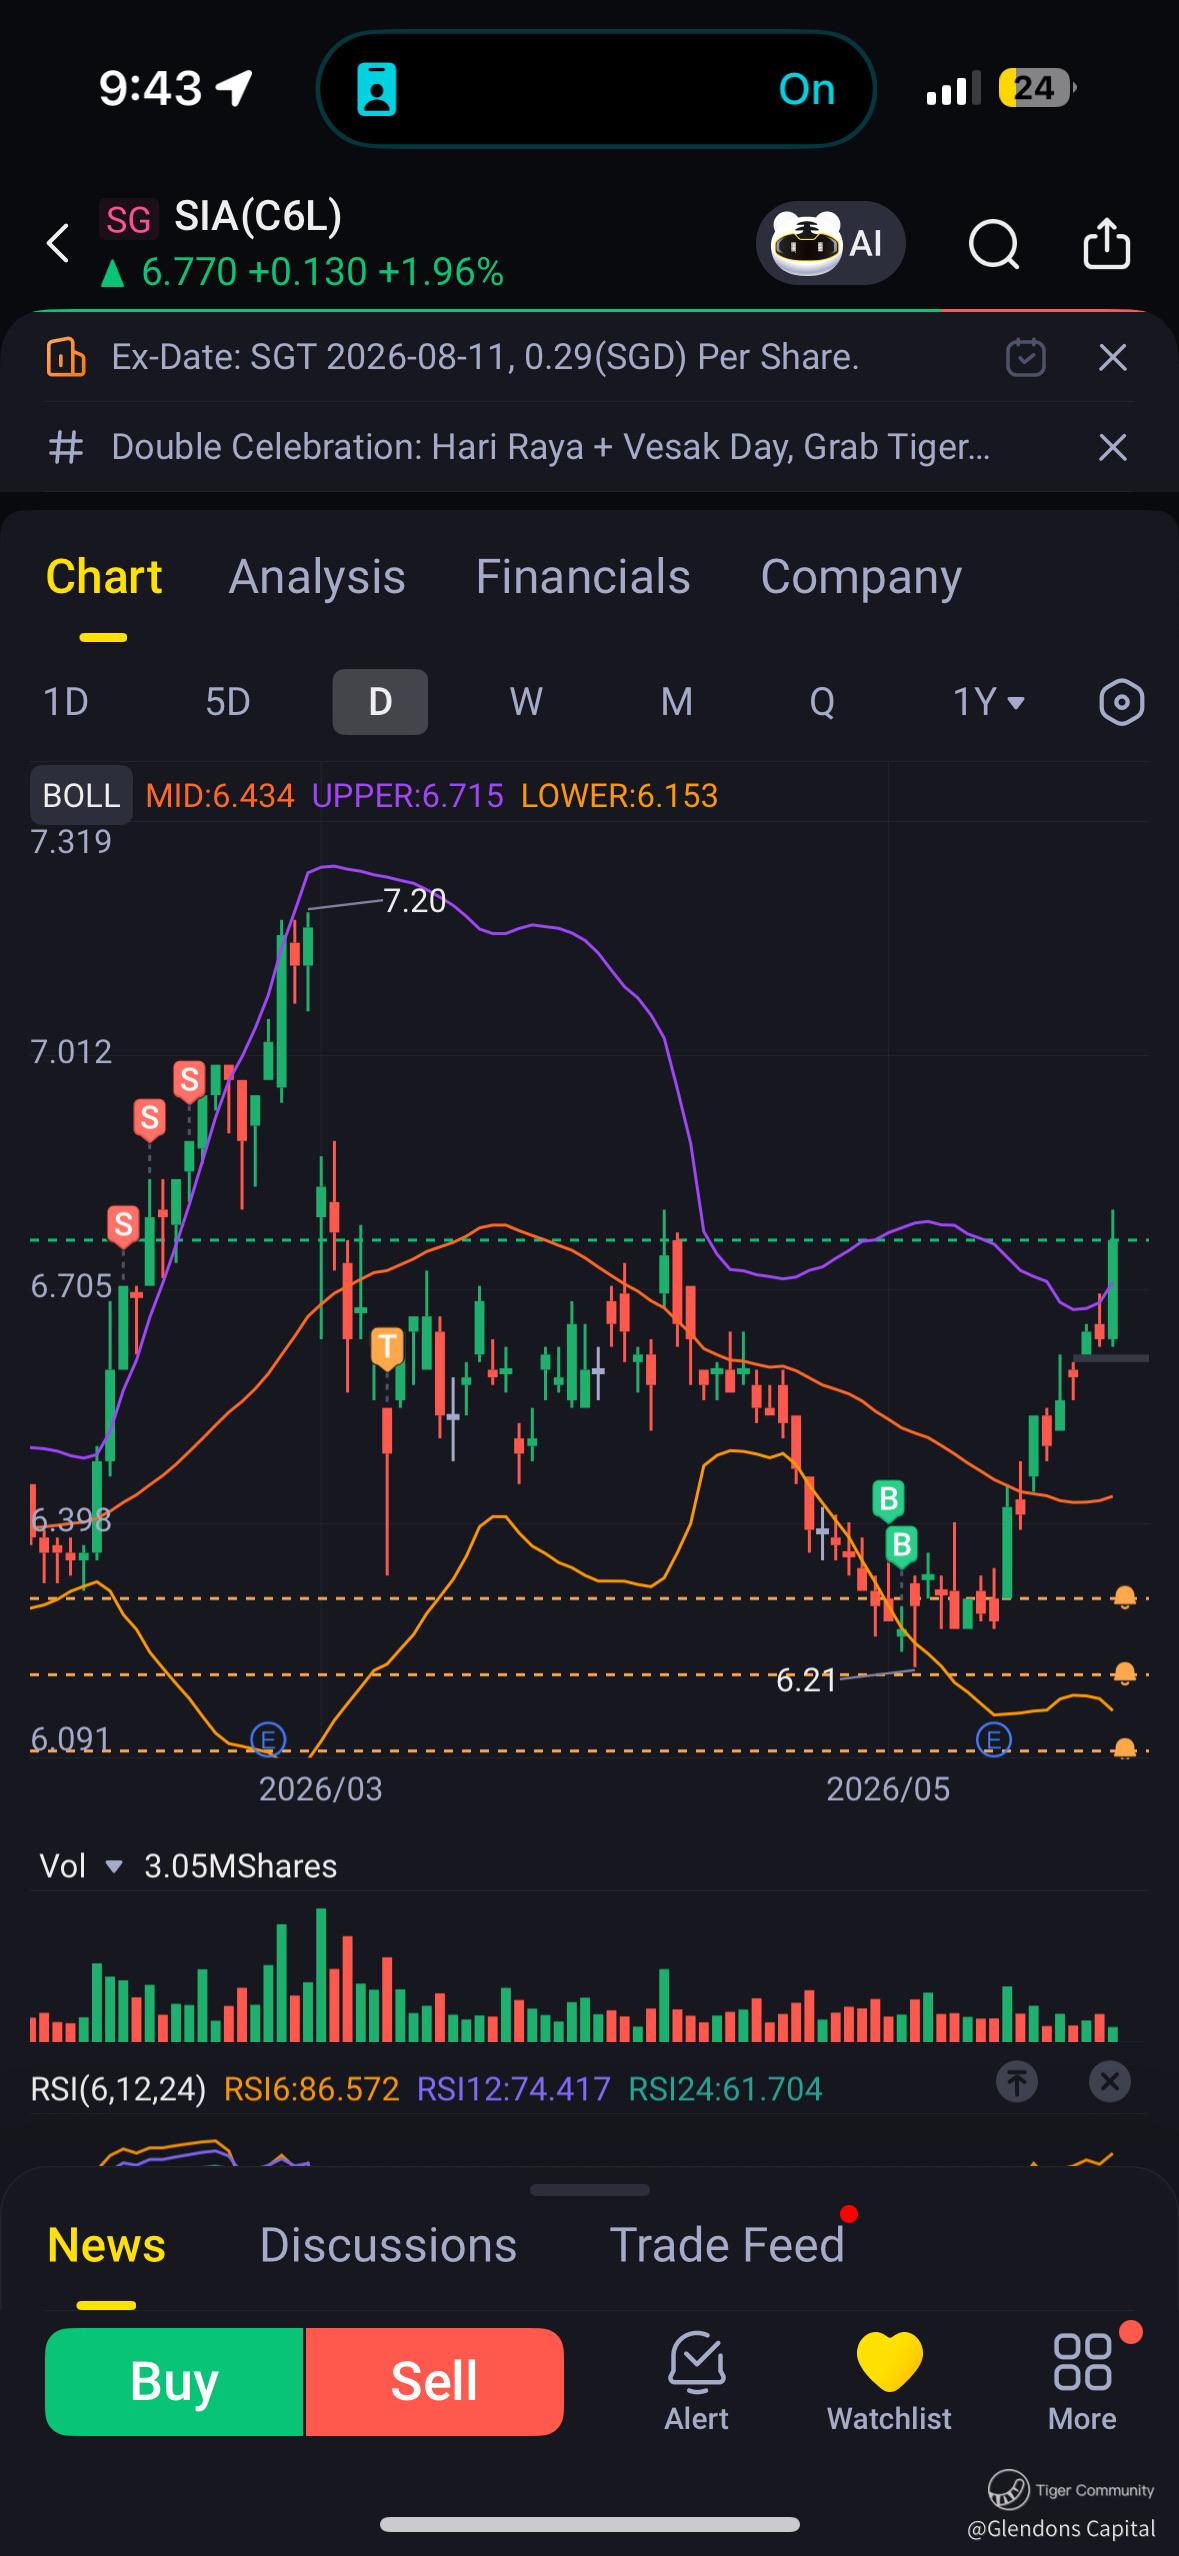The image size is (1179, 2556).
Task: Switch chart to W weekly interval
Action: (x=526, y=702)
